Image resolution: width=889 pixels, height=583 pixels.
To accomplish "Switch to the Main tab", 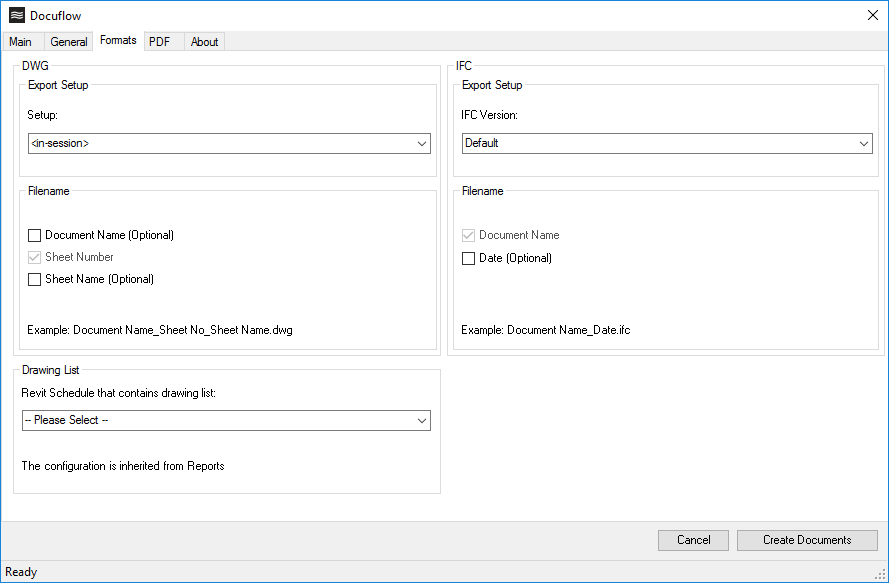I will (21, 41).
